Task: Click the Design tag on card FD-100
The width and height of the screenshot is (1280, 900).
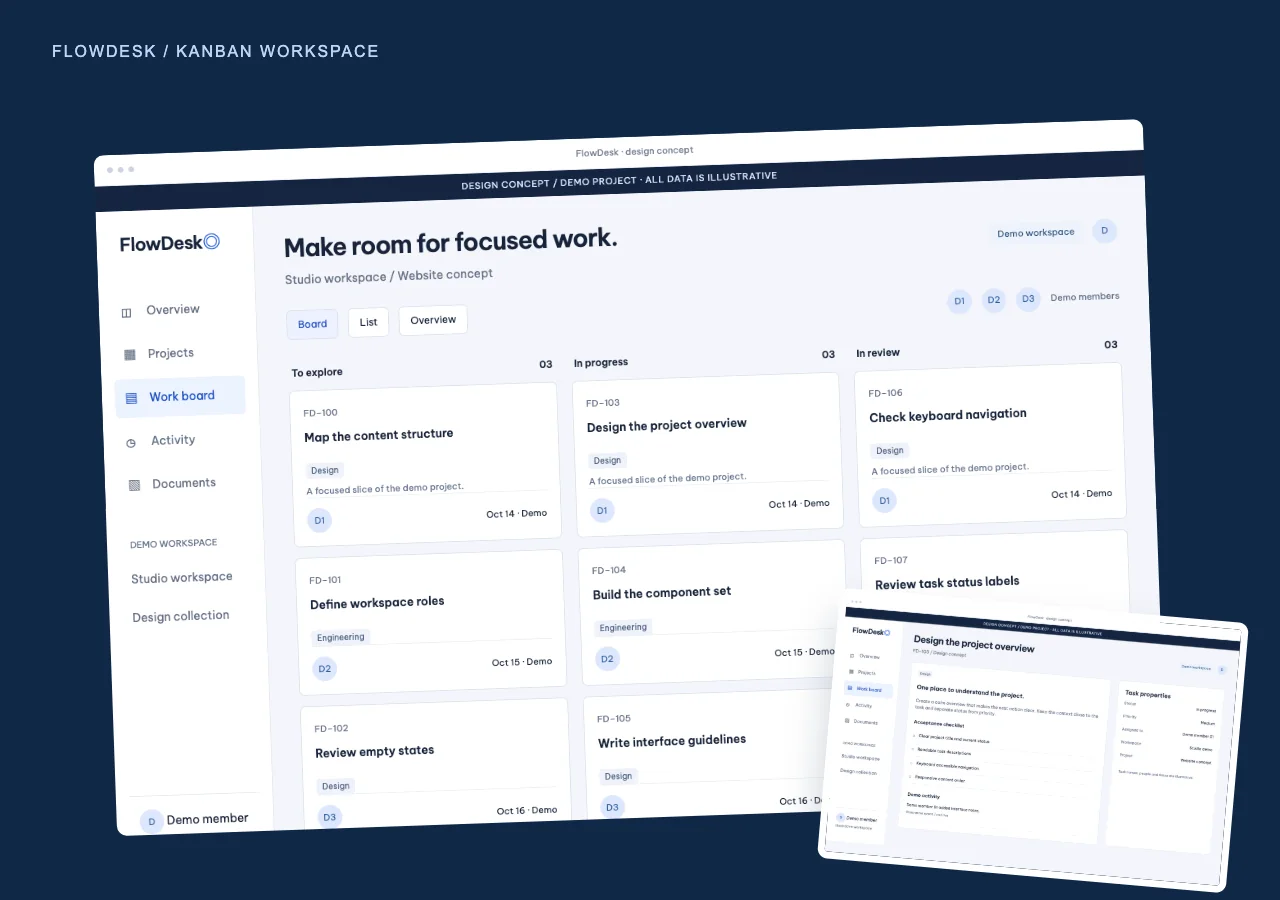Action: tap(325, 470)
